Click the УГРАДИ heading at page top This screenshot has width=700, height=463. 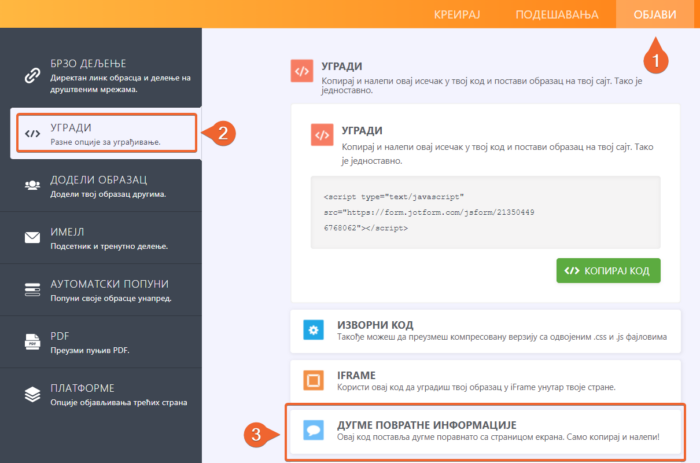[342, 67]
